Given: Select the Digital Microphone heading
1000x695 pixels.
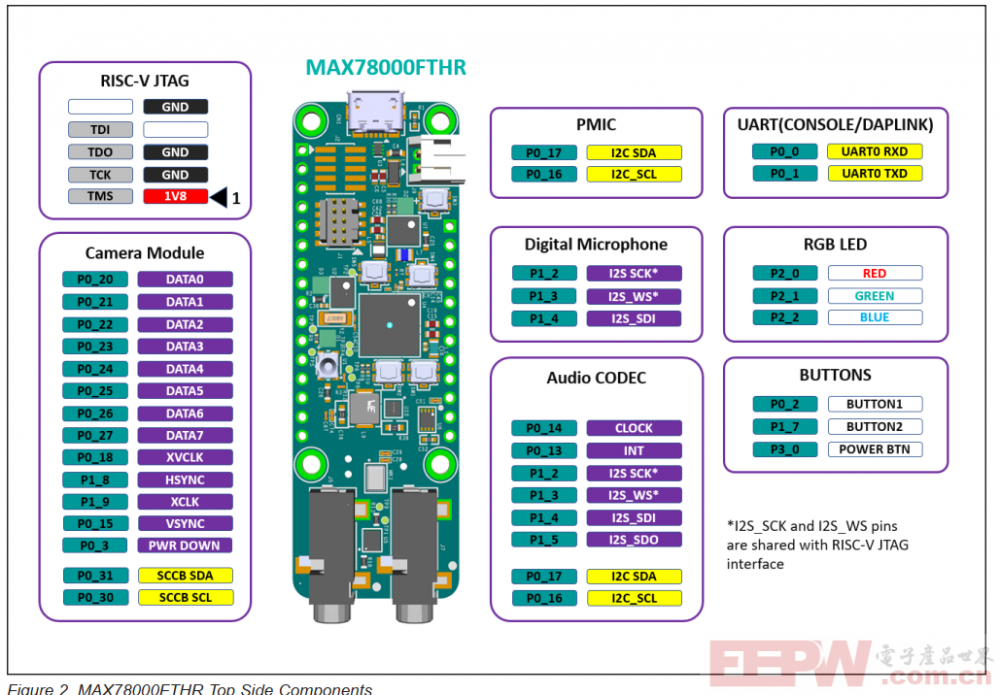Looking at the screenshot, I should [x=596, y=244].
